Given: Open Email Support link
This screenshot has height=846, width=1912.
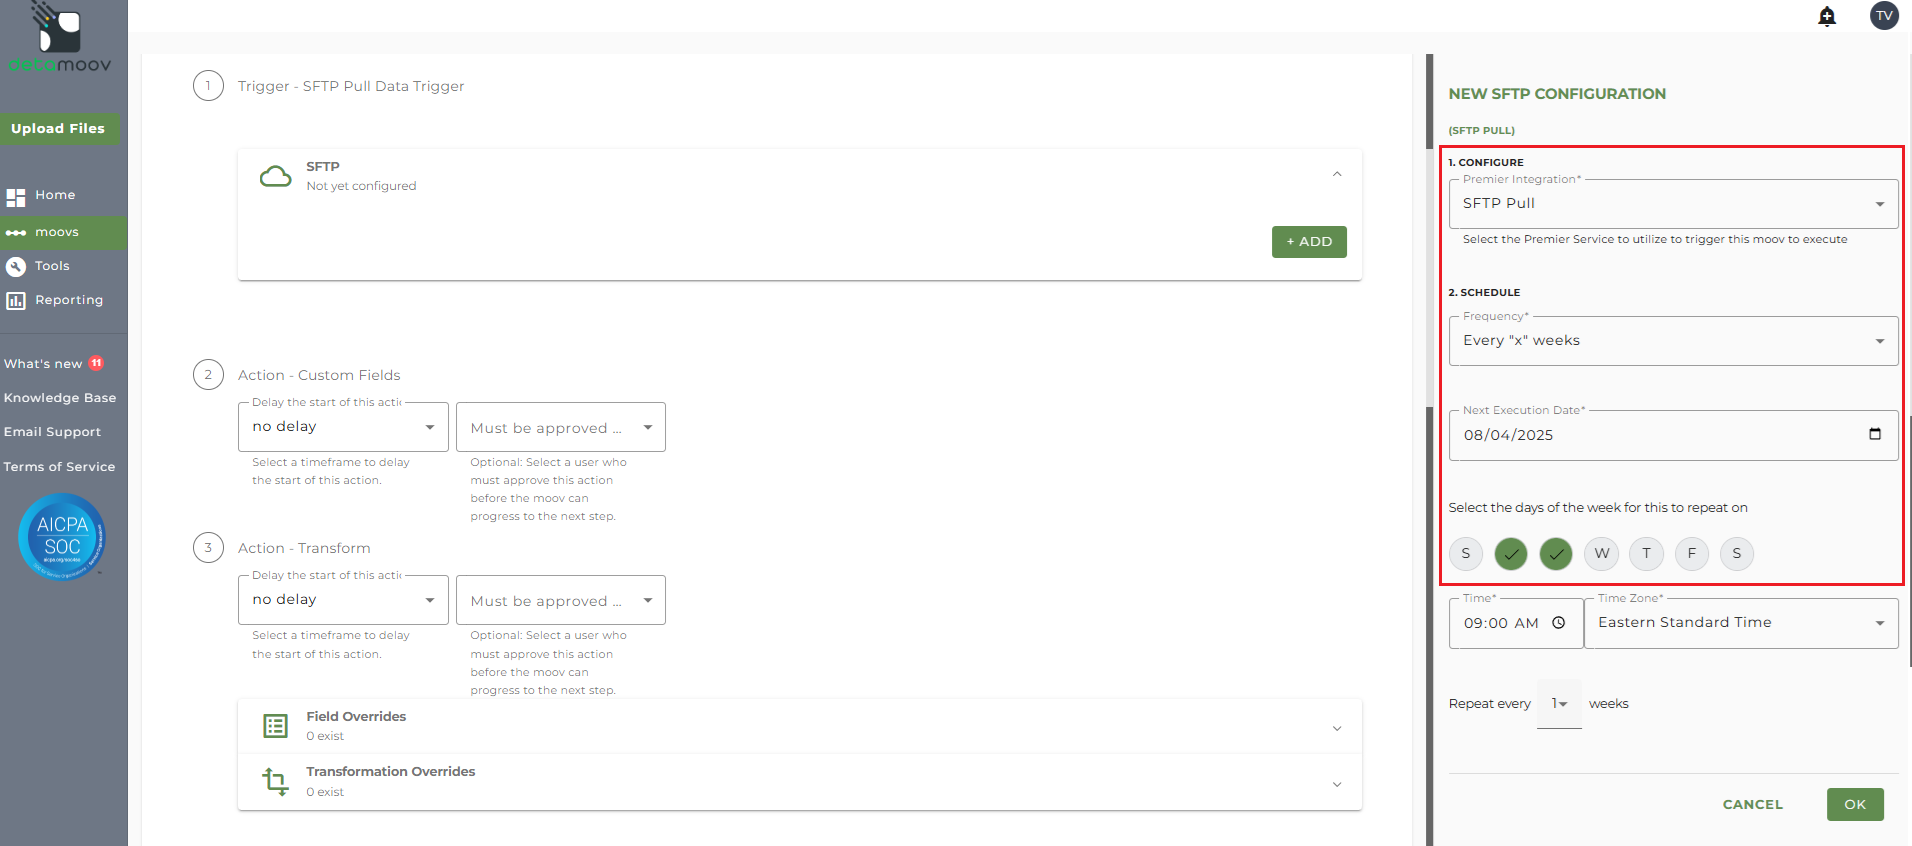Looking at the screenshot, I should [x=52, y=432].
